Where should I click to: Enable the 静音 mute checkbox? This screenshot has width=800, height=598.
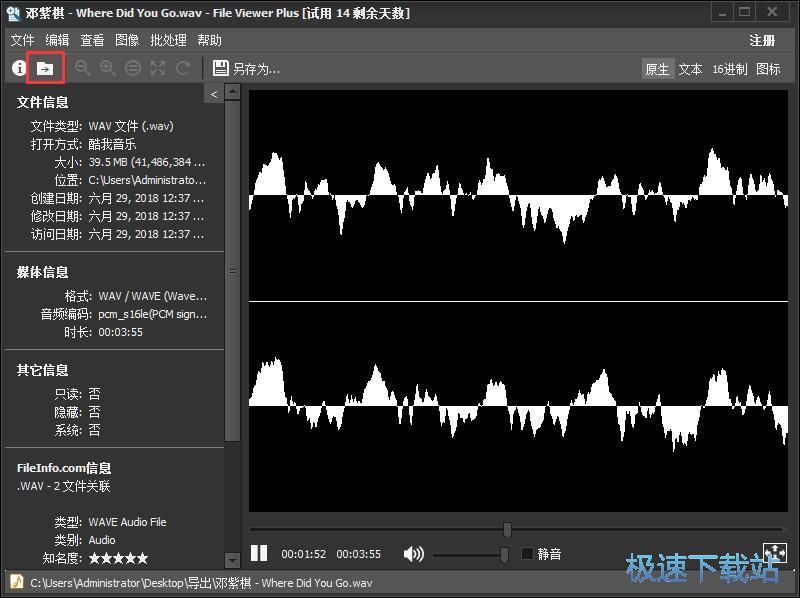click(x=528, y=553)
